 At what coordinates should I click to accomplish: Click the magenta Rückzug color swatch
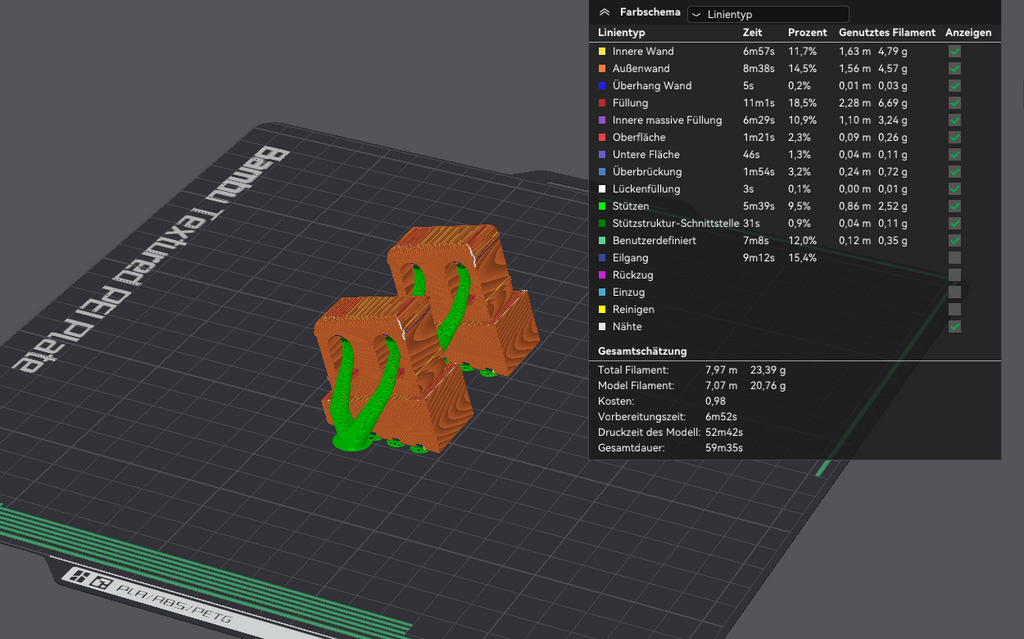tap(602, 274)
